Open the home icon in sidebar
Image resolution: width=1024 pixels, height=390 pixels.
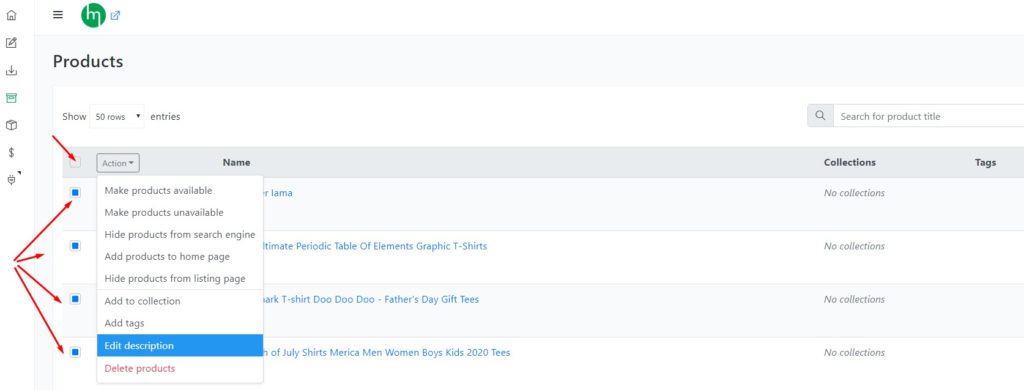point(11,15)
